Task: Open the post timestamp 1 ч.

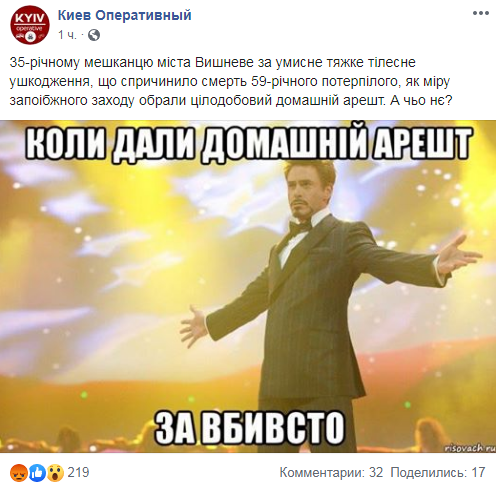Action: pyautogui.click(x=67, y=35)
